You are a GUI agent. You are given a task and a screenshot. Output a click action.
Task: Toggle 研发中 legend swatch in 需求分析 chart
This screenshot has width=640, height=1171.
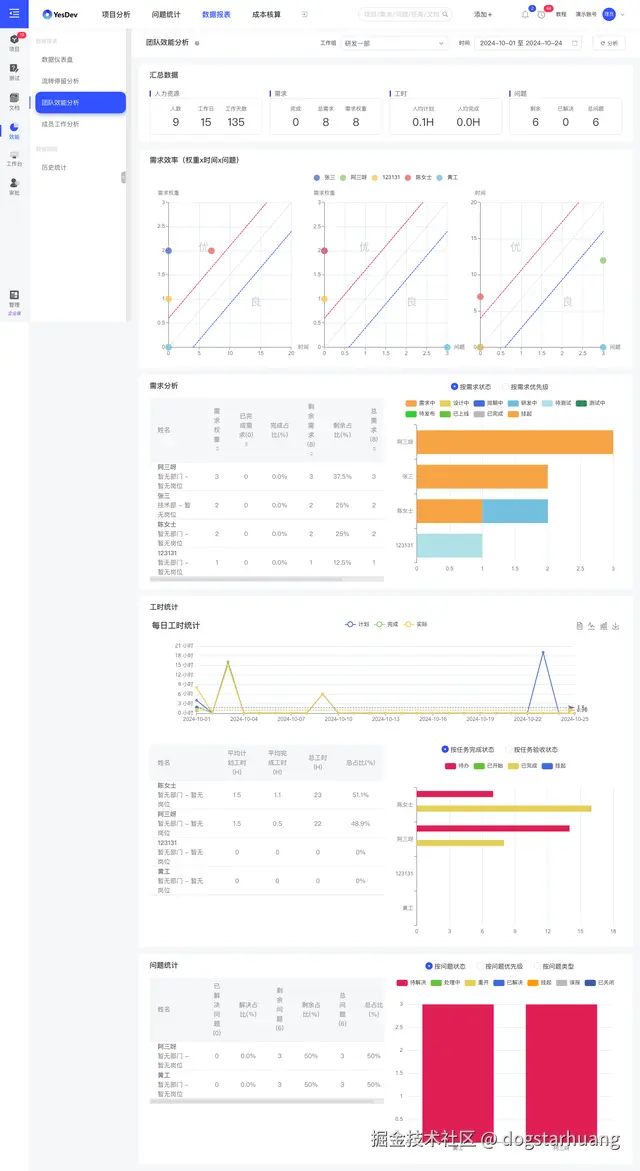[x=515, y=403]
